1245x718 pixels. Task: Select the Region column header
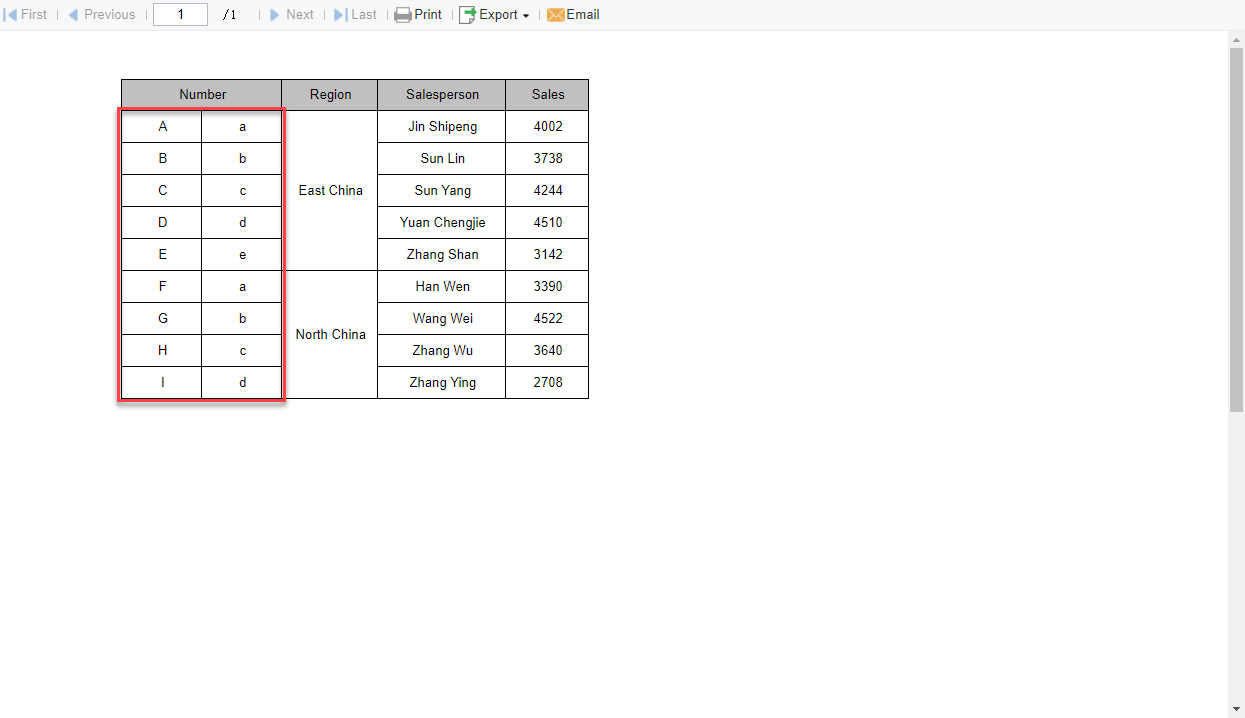point(330,95)
